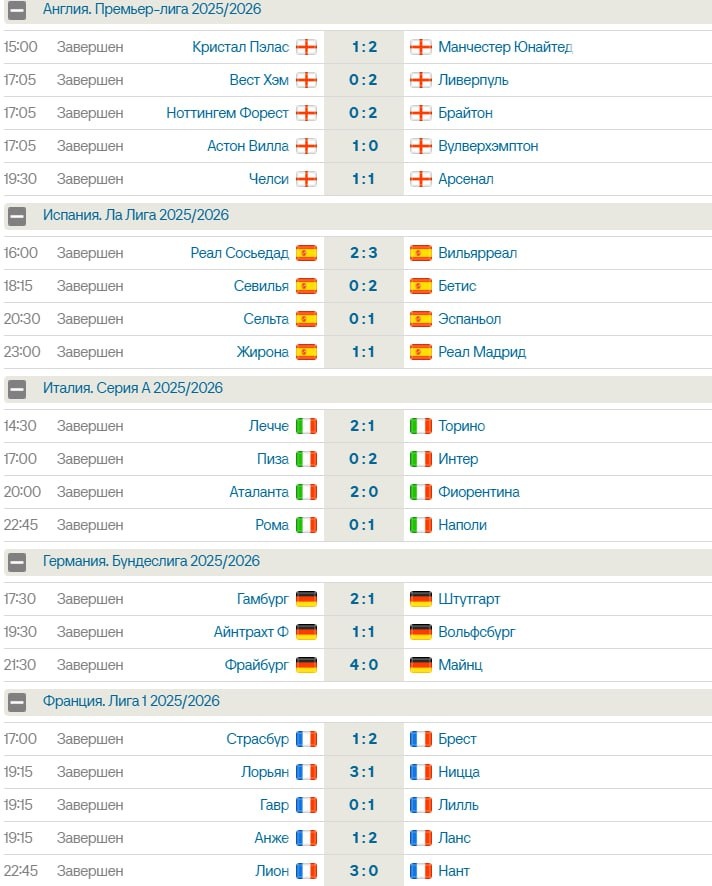Open Испания. Ла Лига 2025/2026 league title

[x=136, y=215]
